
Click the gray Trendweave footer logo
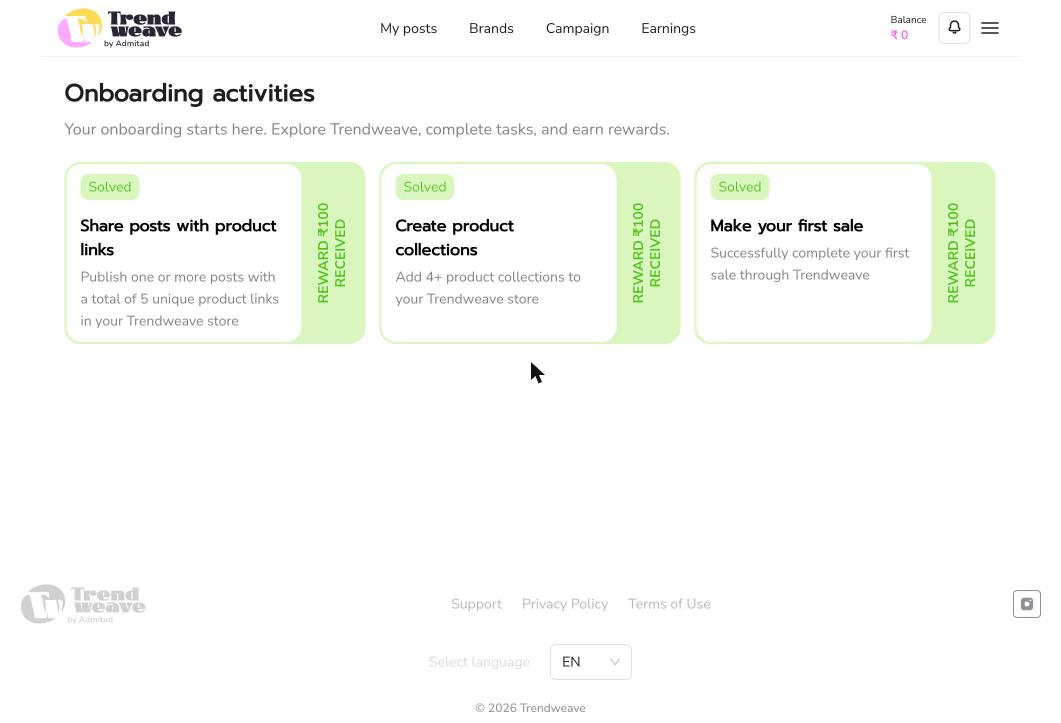click(83, 604)
